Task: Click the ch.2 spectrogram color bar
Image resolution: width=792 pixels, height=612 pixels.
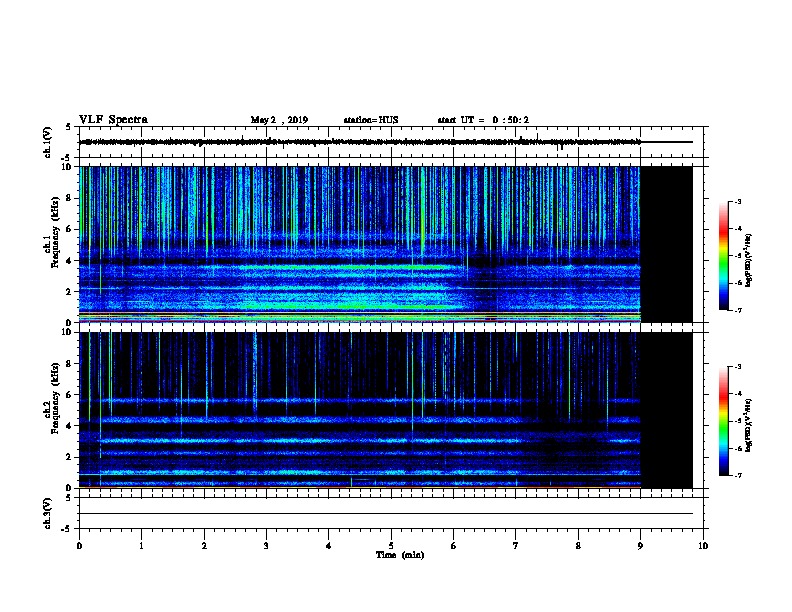Action: click(723, 421)
